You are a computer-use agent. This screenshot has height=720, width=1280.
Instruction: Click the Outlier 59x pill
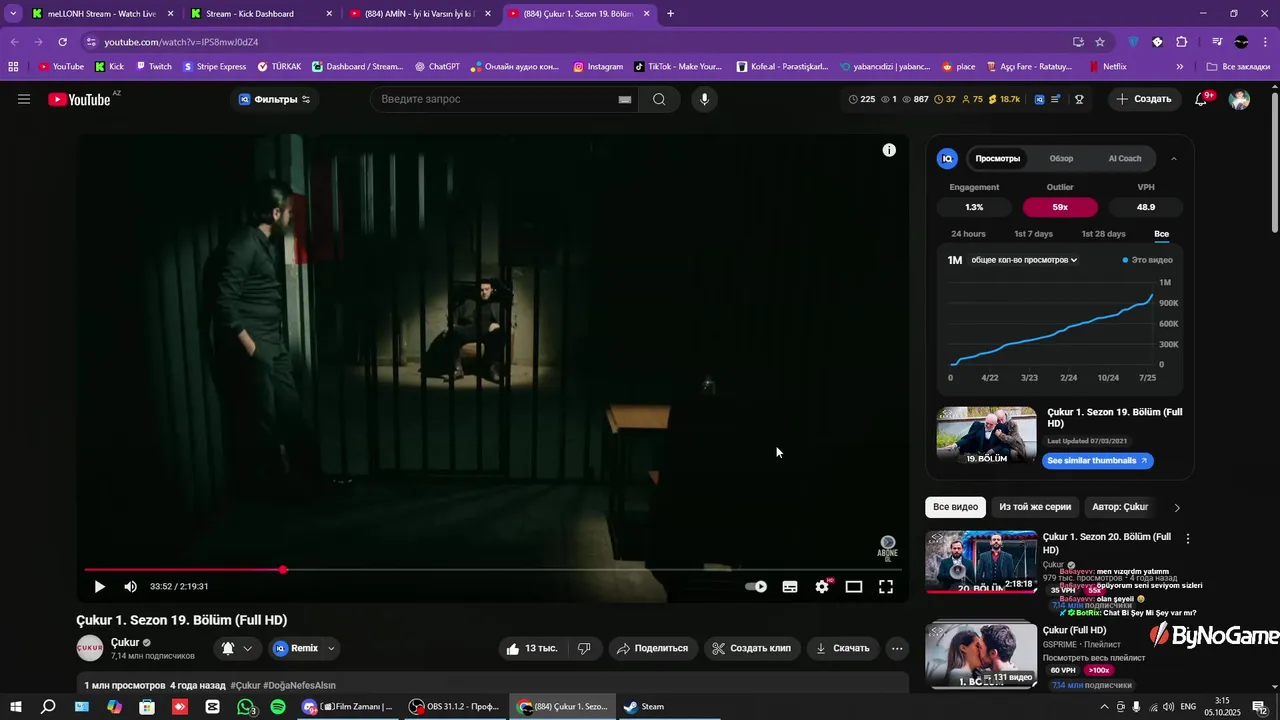(x=1060, y=207)
